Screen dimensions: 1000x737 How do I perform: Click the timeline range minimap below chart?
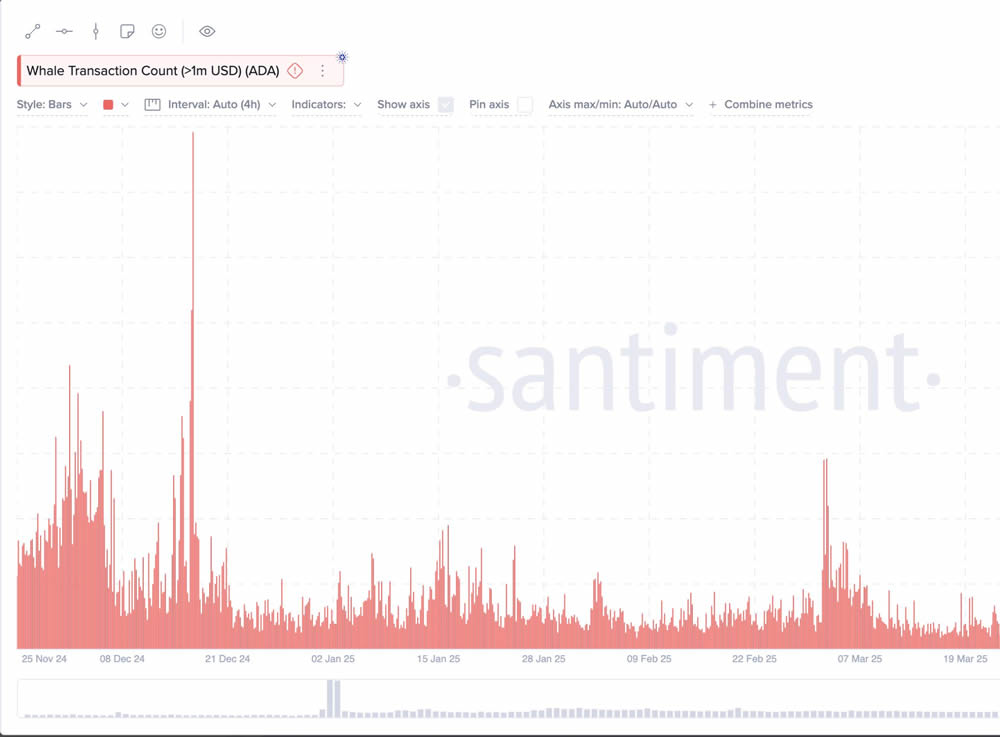(508, 699)
